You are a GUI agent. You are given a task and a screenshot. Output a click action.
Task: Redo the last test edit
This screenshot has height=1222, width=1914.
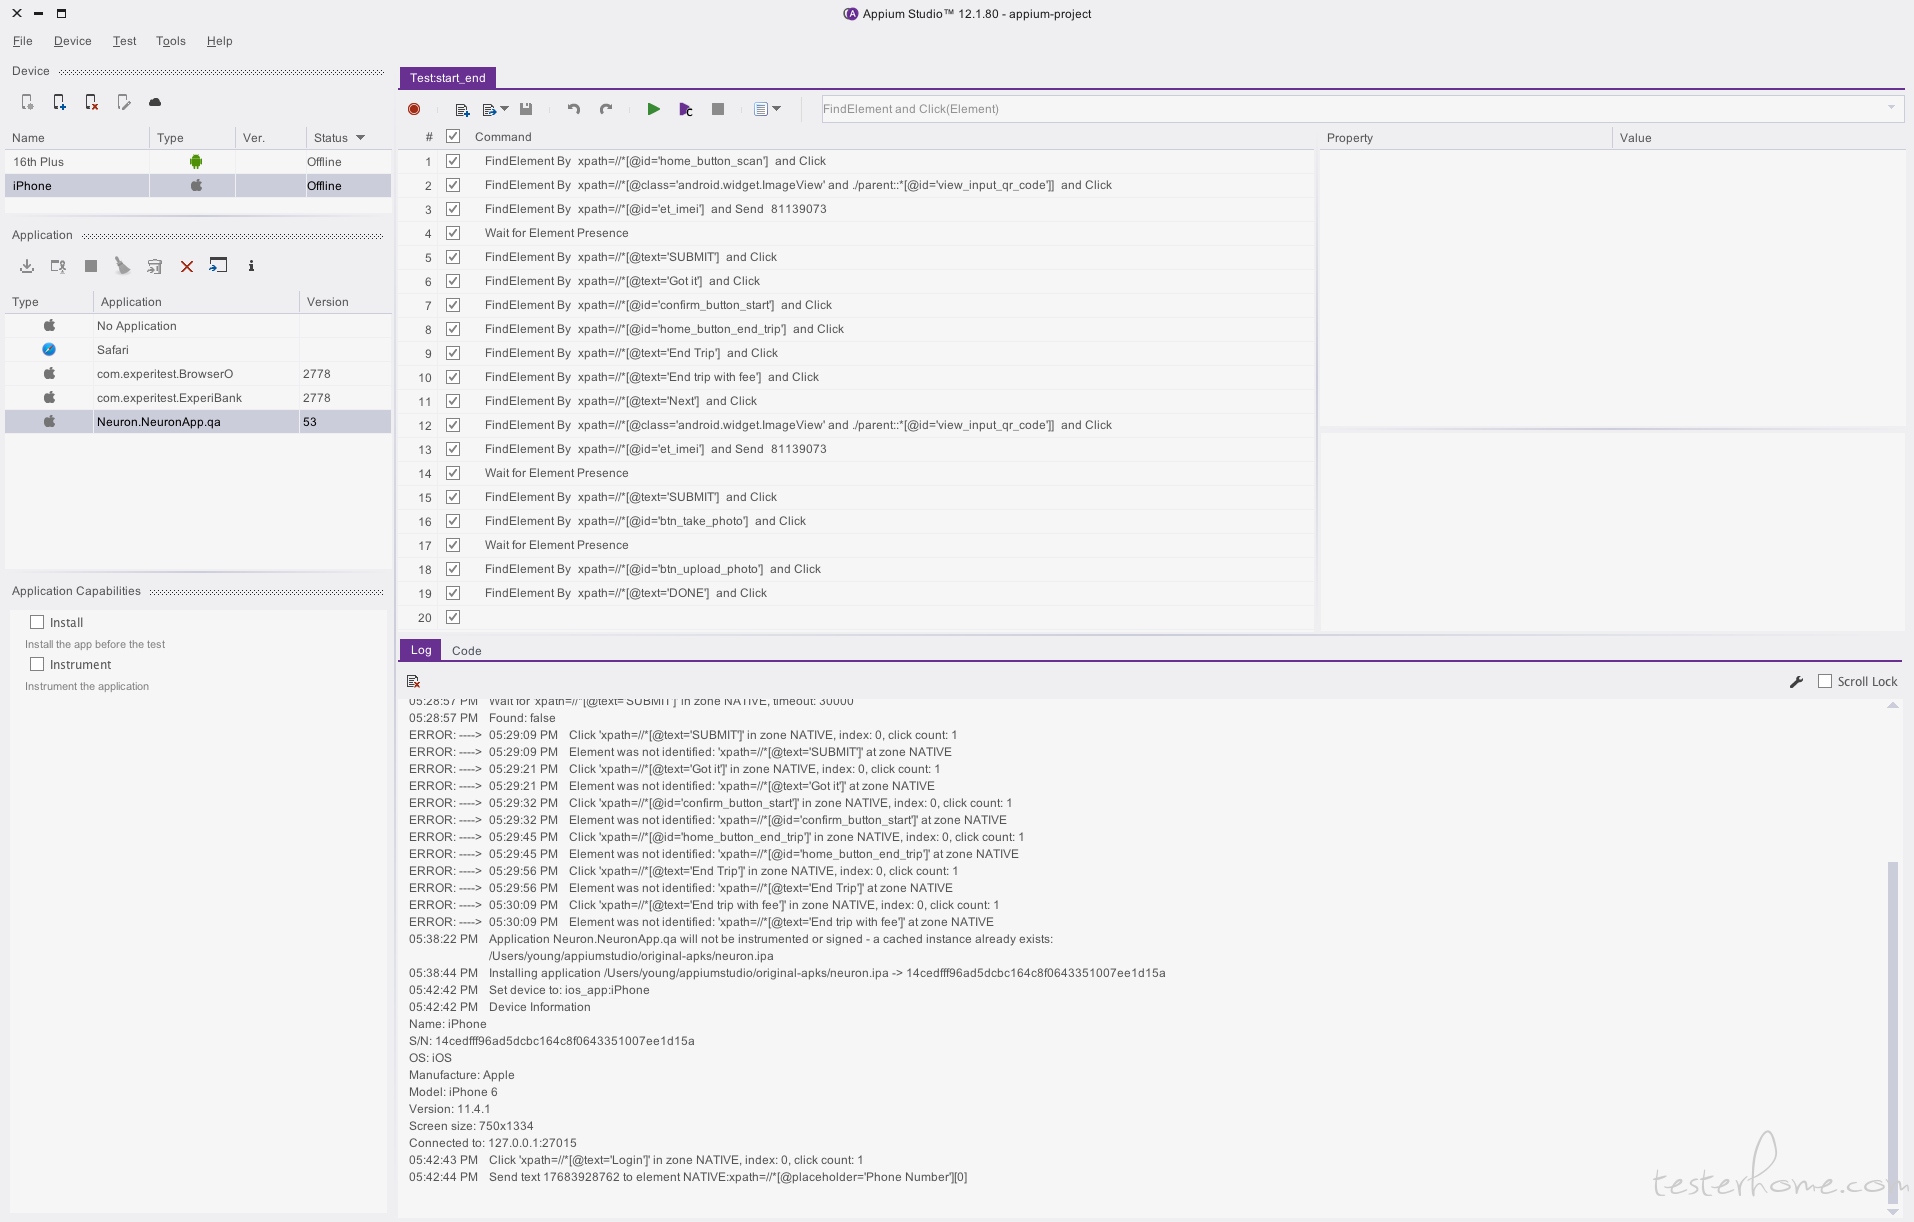point(606,109)
